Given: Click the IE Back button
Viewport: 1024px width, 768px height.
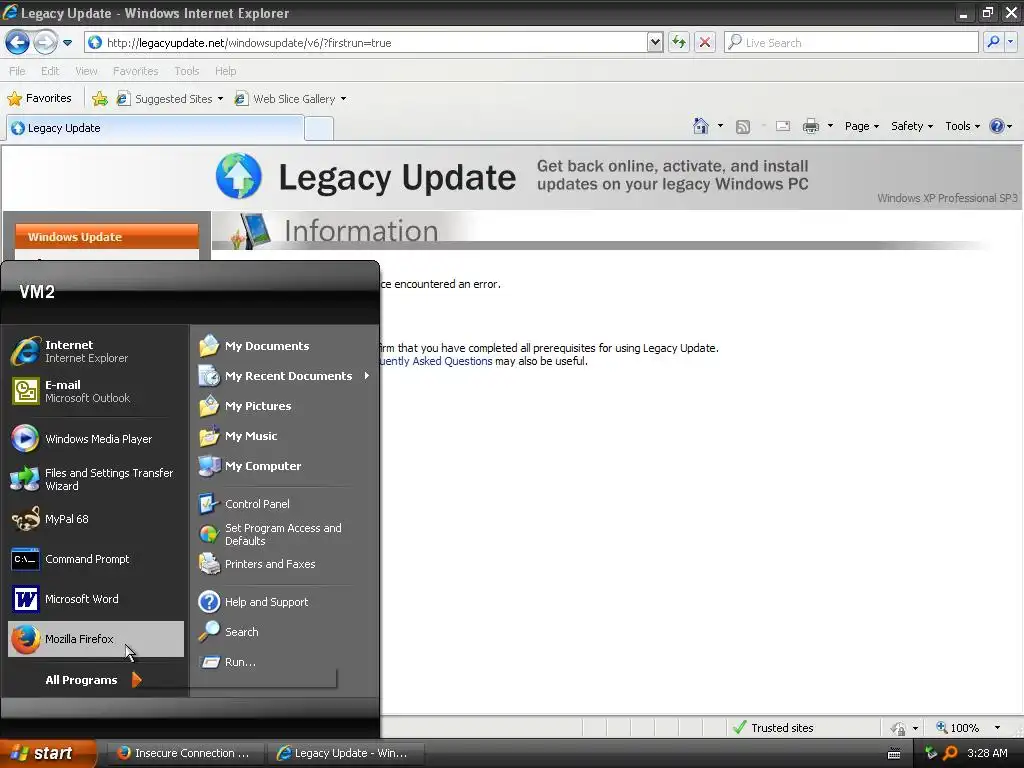Looking at the screenshot, I should pos(18,43).
